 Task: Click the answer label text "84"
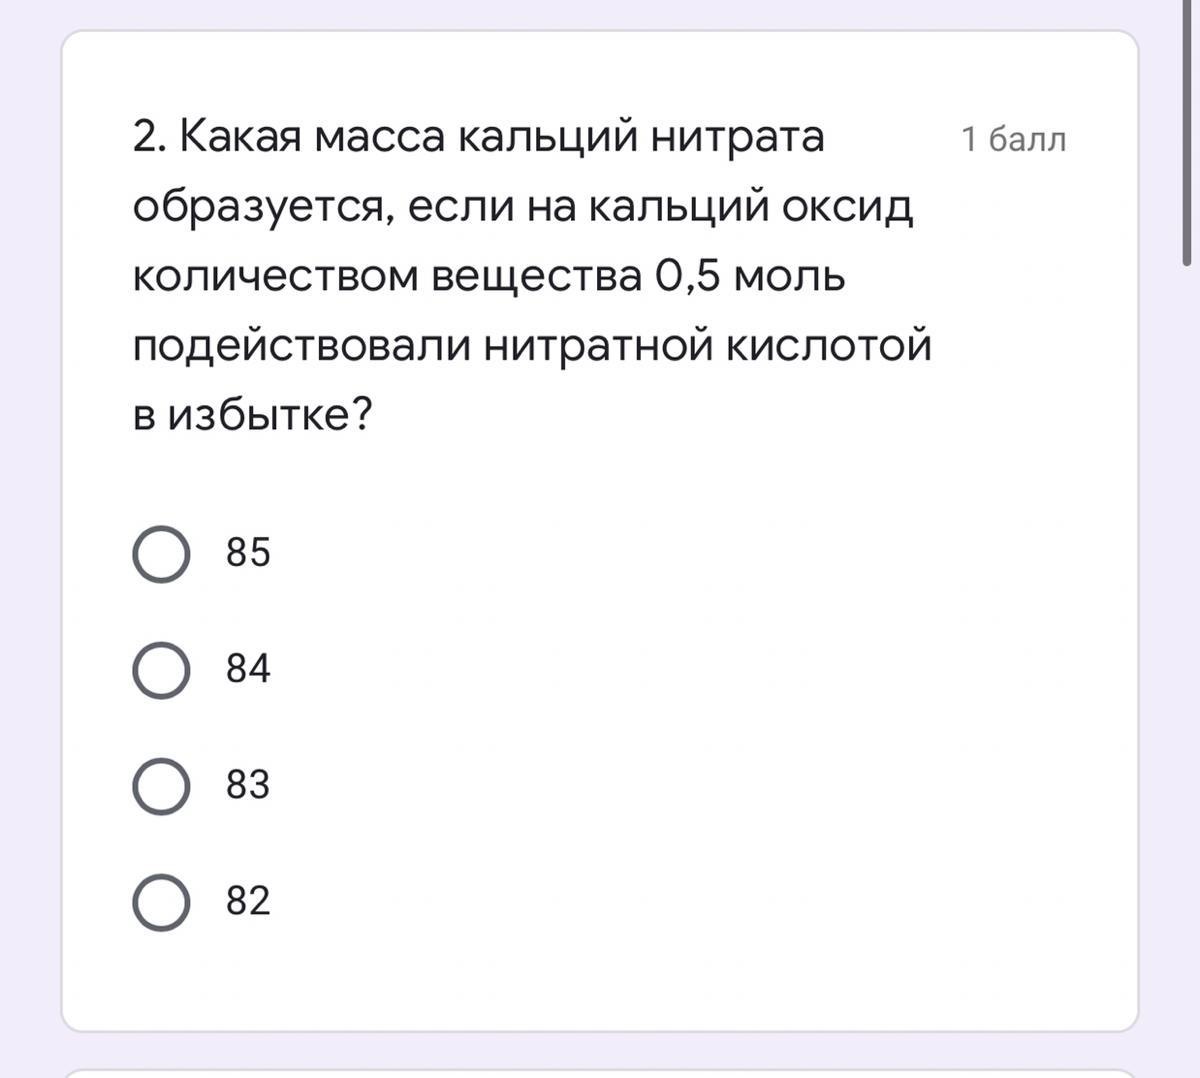[248, 669]
